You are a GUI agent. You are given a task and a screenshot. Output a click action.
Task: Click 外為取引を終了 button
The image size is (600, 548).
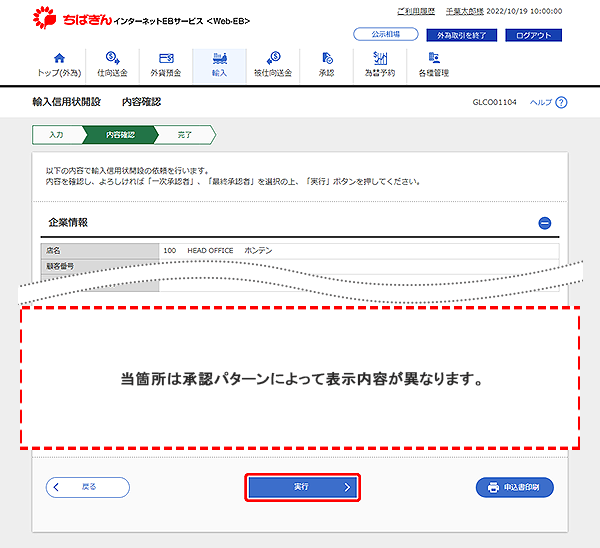tap(461, 35)
